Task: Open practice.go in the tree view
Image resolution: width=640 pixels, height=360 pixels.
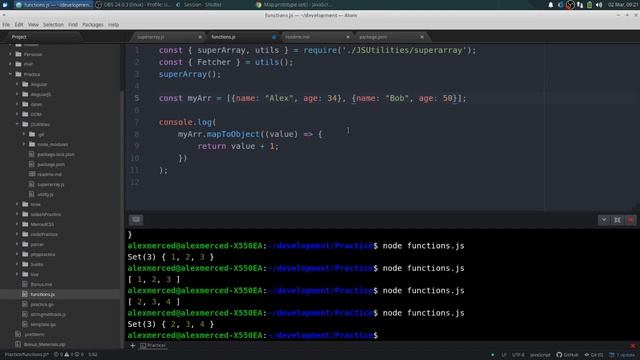Action: pyautogui.click(x=42, y=304)
